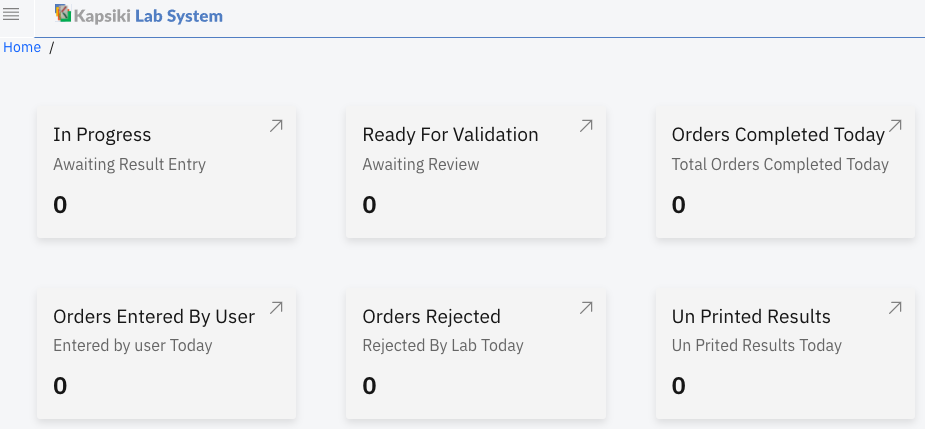The height and width of the screenshot is (429, 925).
Task: Select the Ready For Validation heading
Action: coord(450,135)
